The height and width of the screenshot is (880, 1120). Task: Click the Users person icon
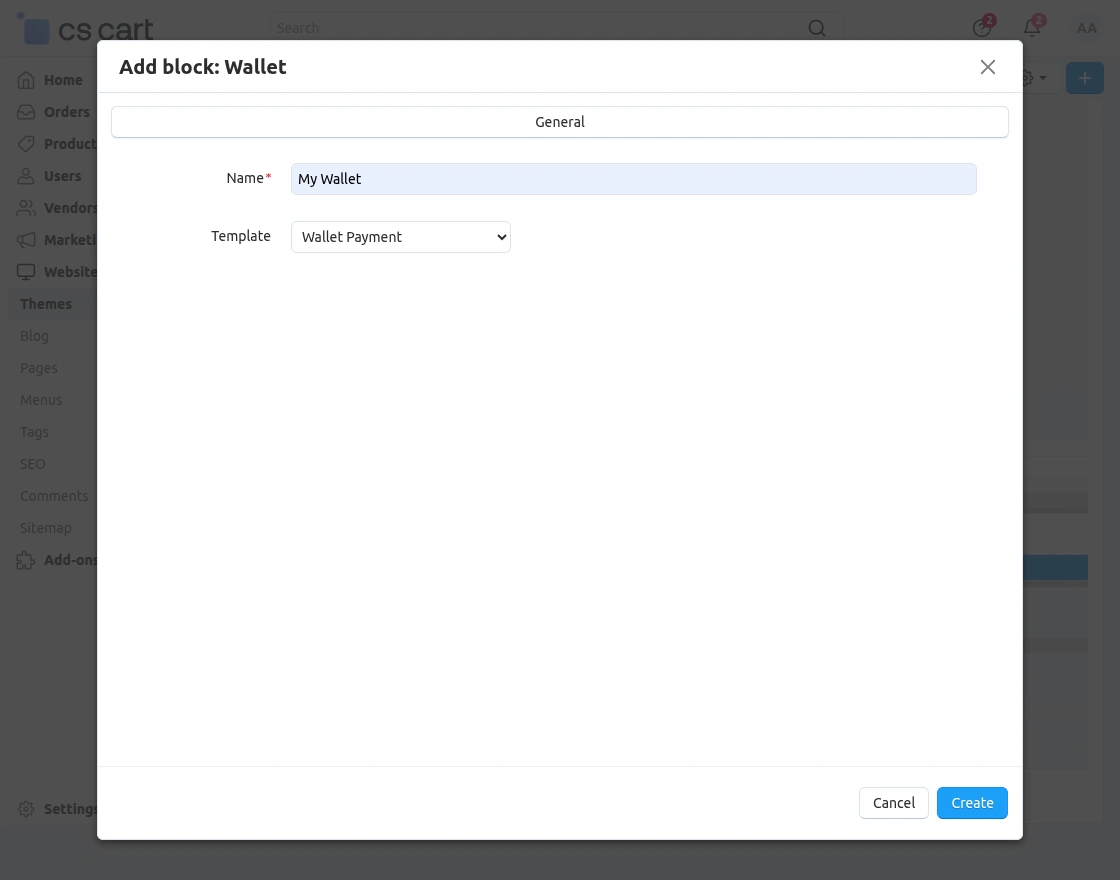(26, 176)
